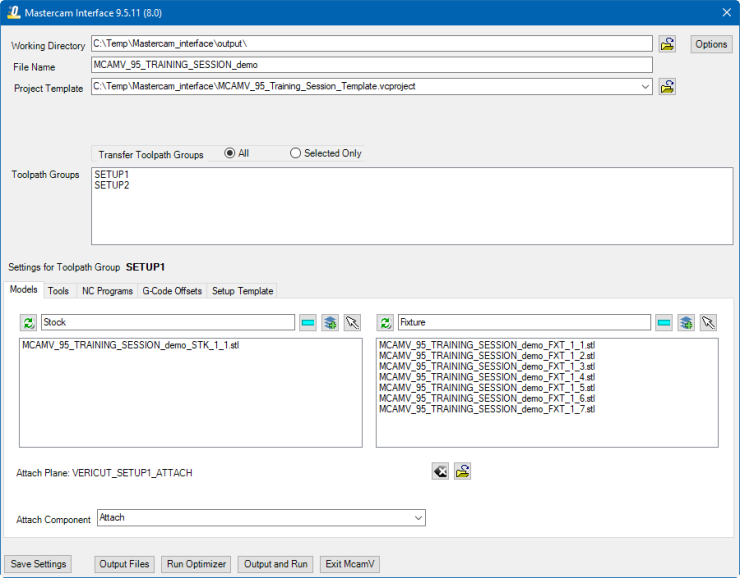Select the STK_1_1.stl stock file
This screenshot has height=578, width=740.
point(131,345)
